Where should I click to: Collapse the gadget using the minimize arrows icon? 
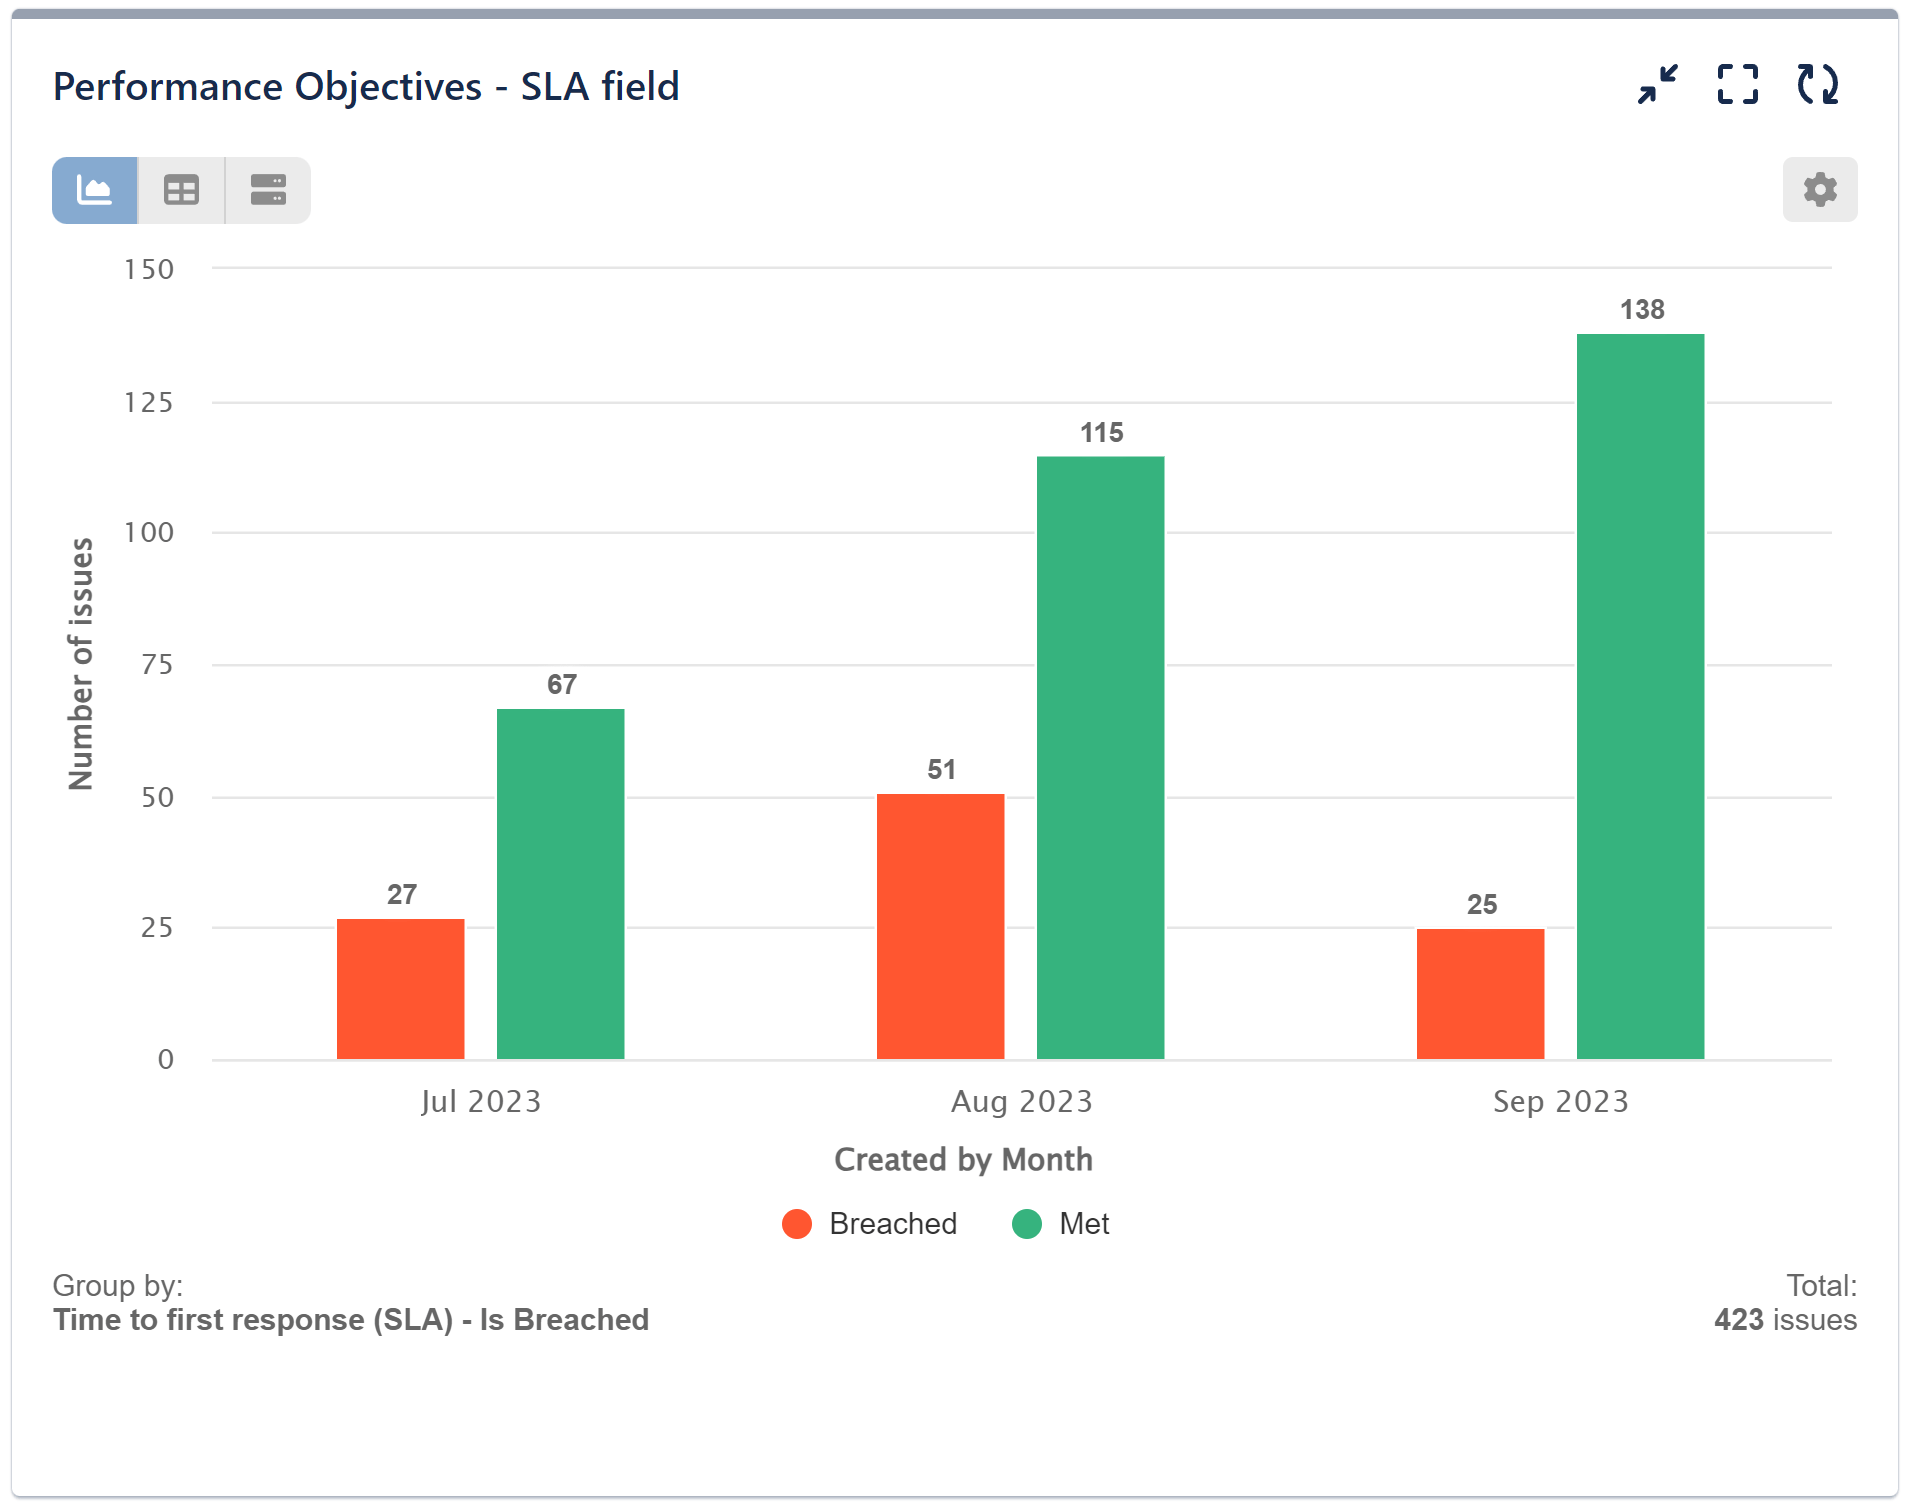pos(1657,85)
